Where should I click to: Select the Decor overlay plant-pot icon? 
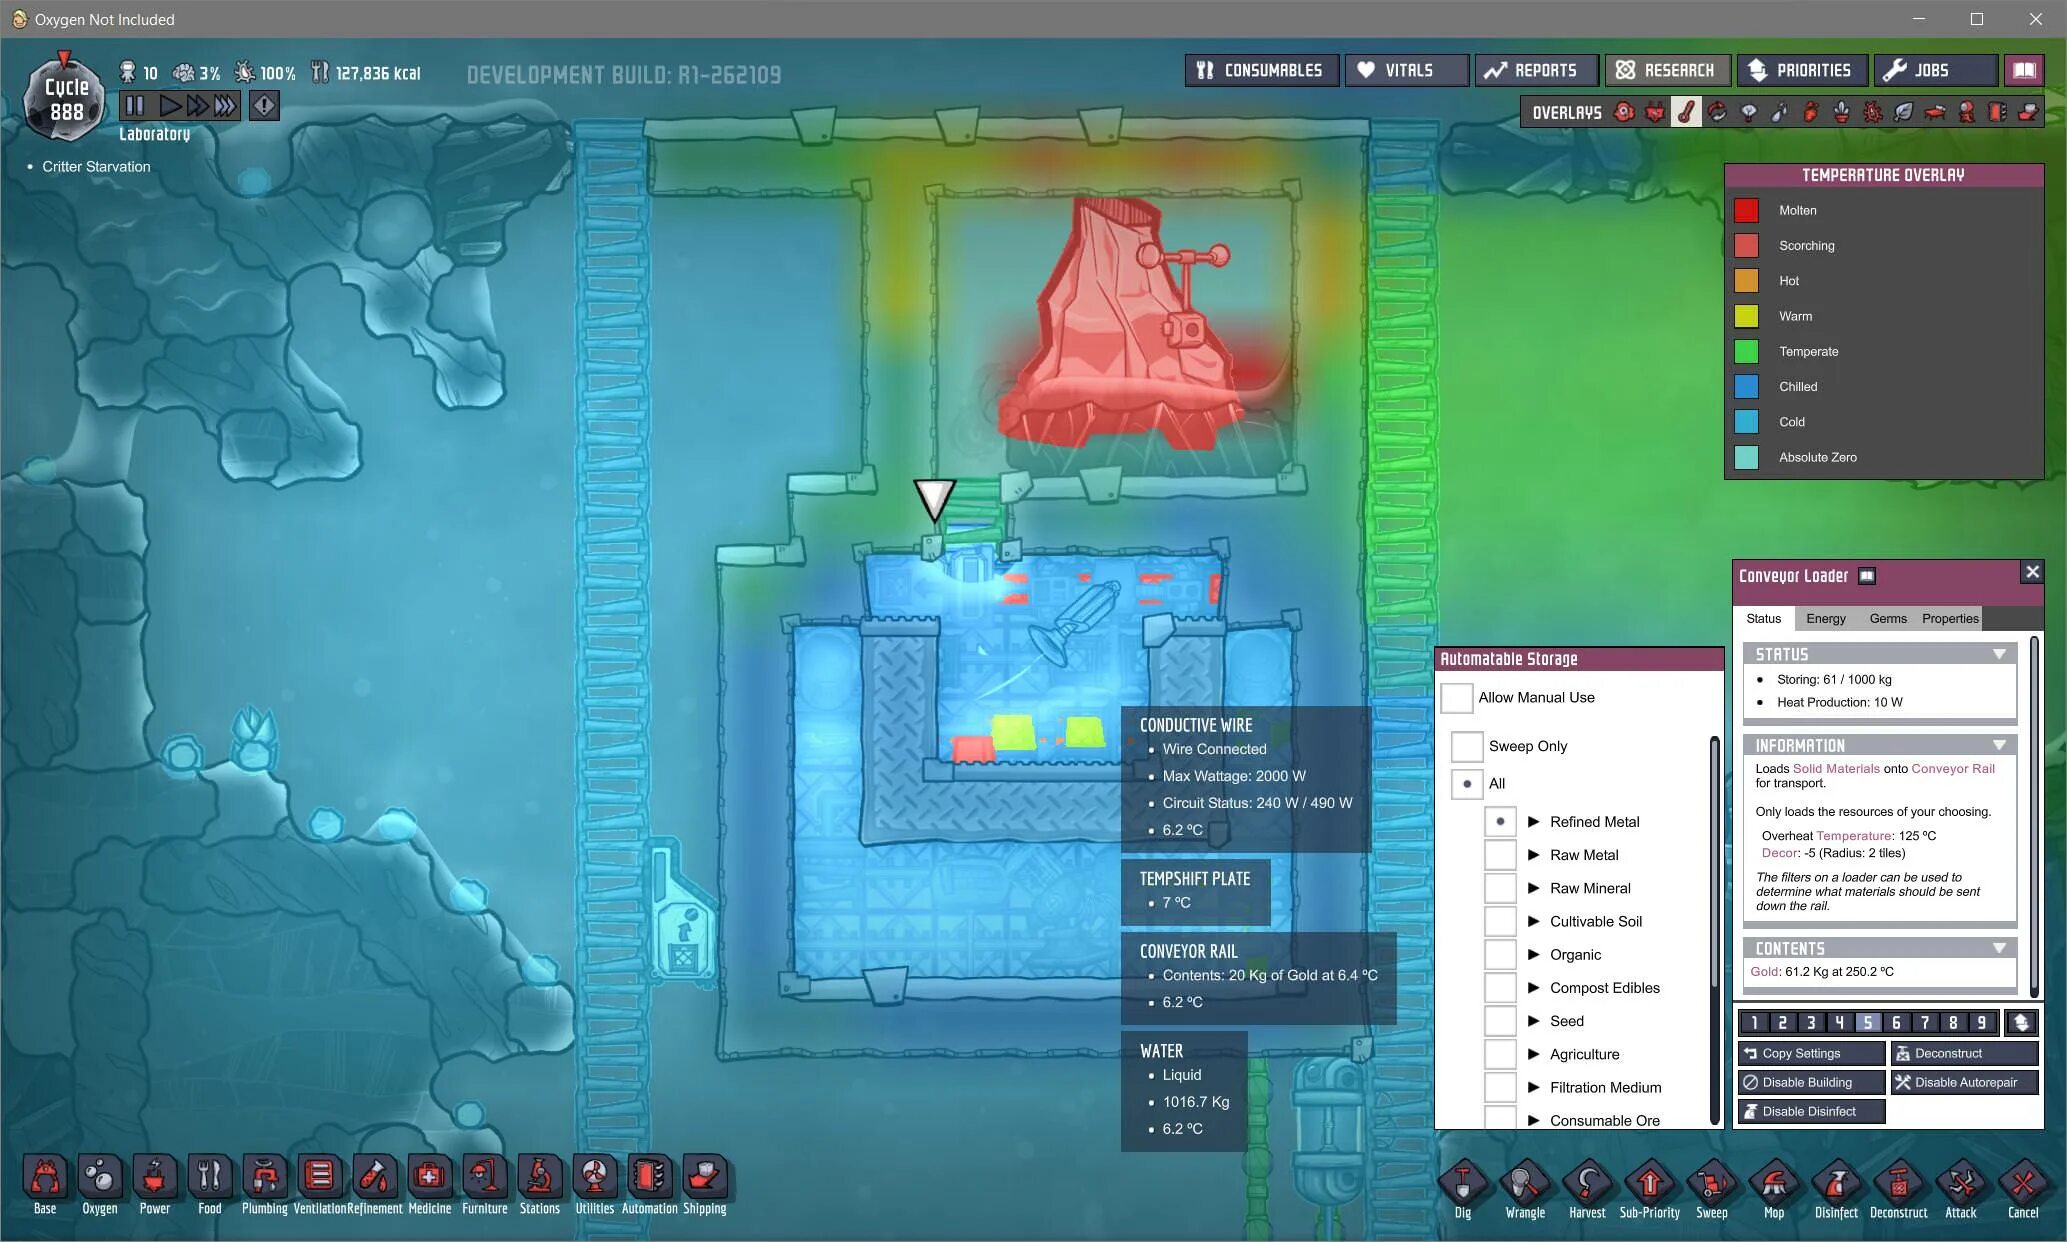(x=1841, y=112)
